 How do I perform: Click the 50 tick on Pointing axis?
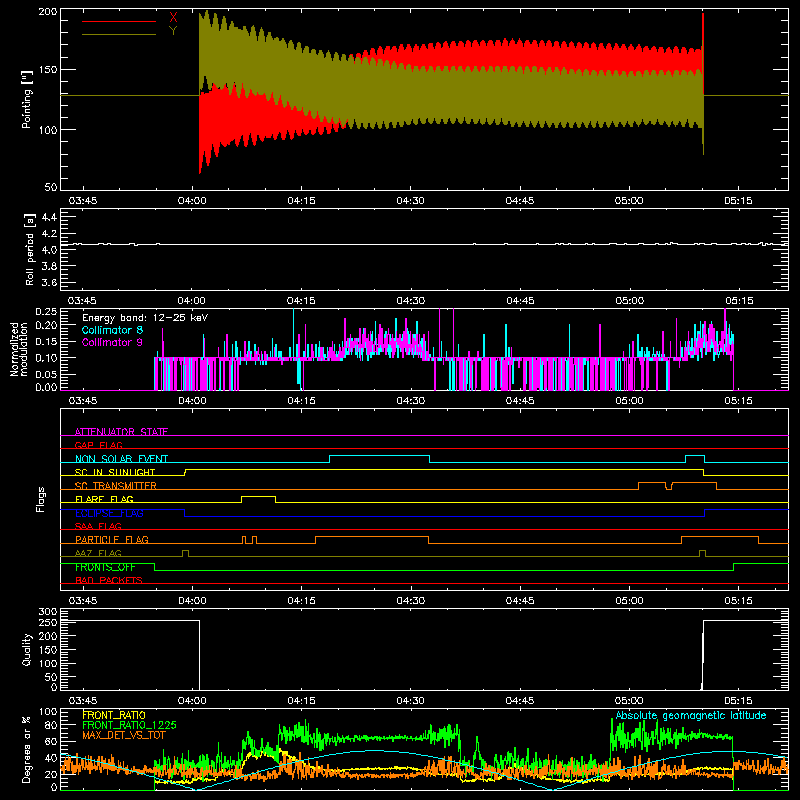pyautogui.click(x=51, y=187)
